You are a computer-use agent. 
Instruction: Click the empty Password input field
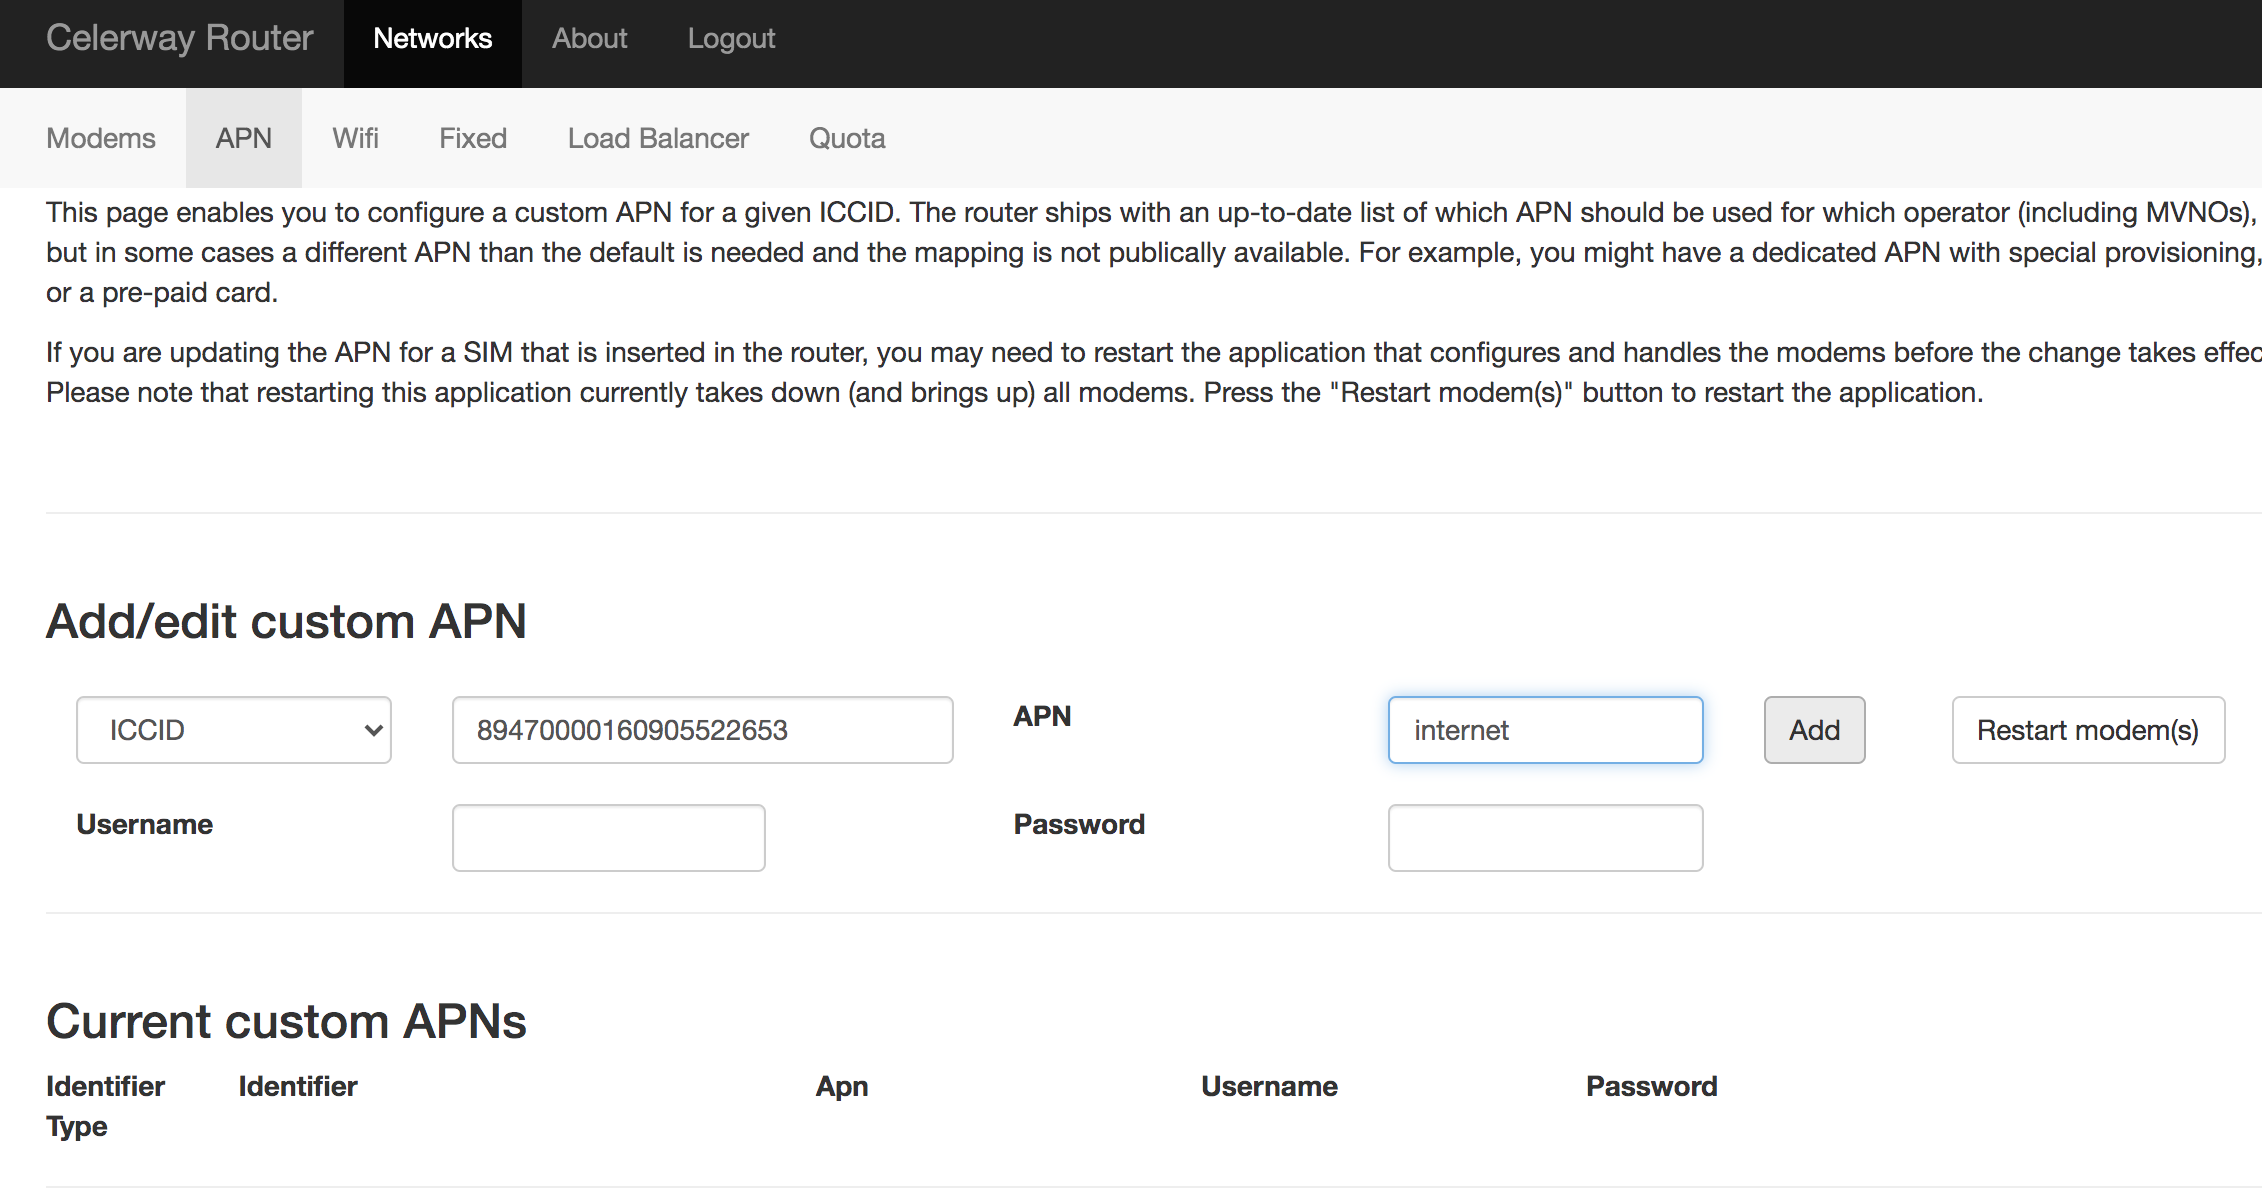tap(1545, 838)
